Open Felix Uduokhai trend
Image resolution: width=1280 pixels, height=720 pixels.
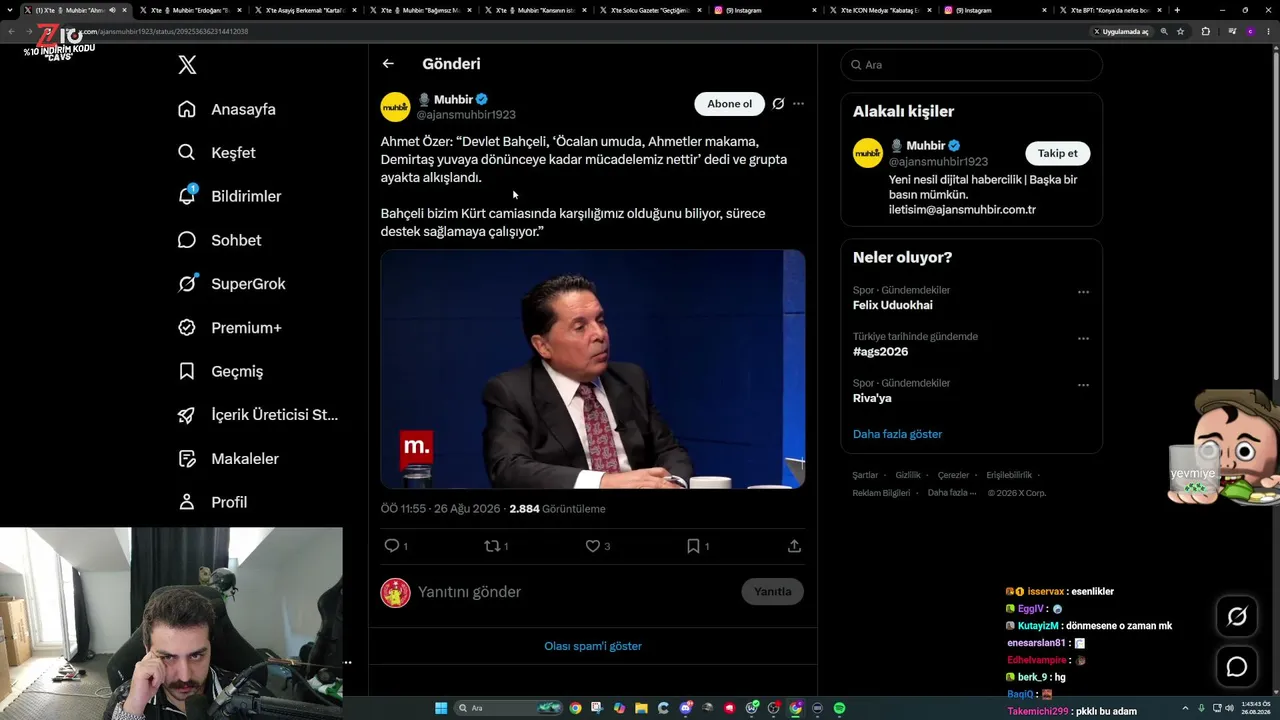click(x=893, y=305)
